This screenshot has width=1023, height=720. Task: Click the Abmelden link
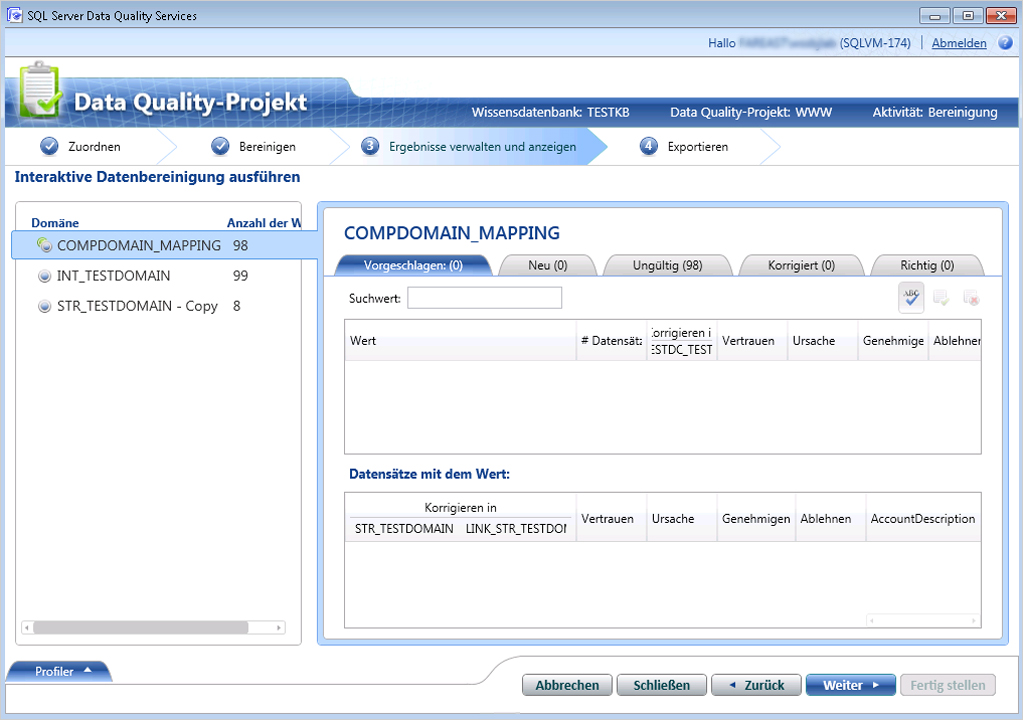958,43
